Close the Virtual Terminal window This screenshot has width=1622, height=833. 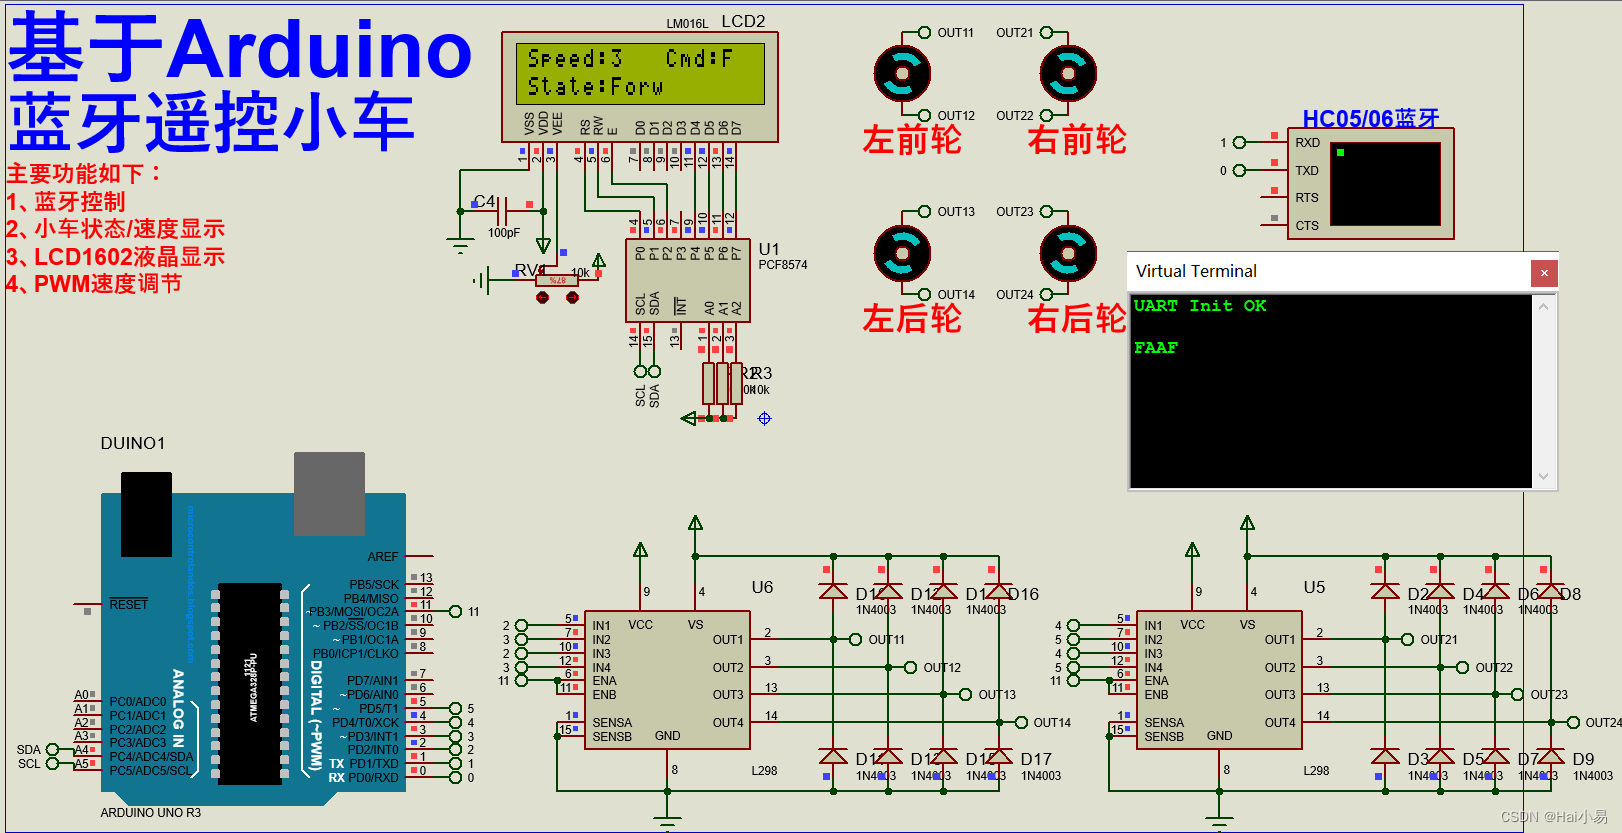1544,272
